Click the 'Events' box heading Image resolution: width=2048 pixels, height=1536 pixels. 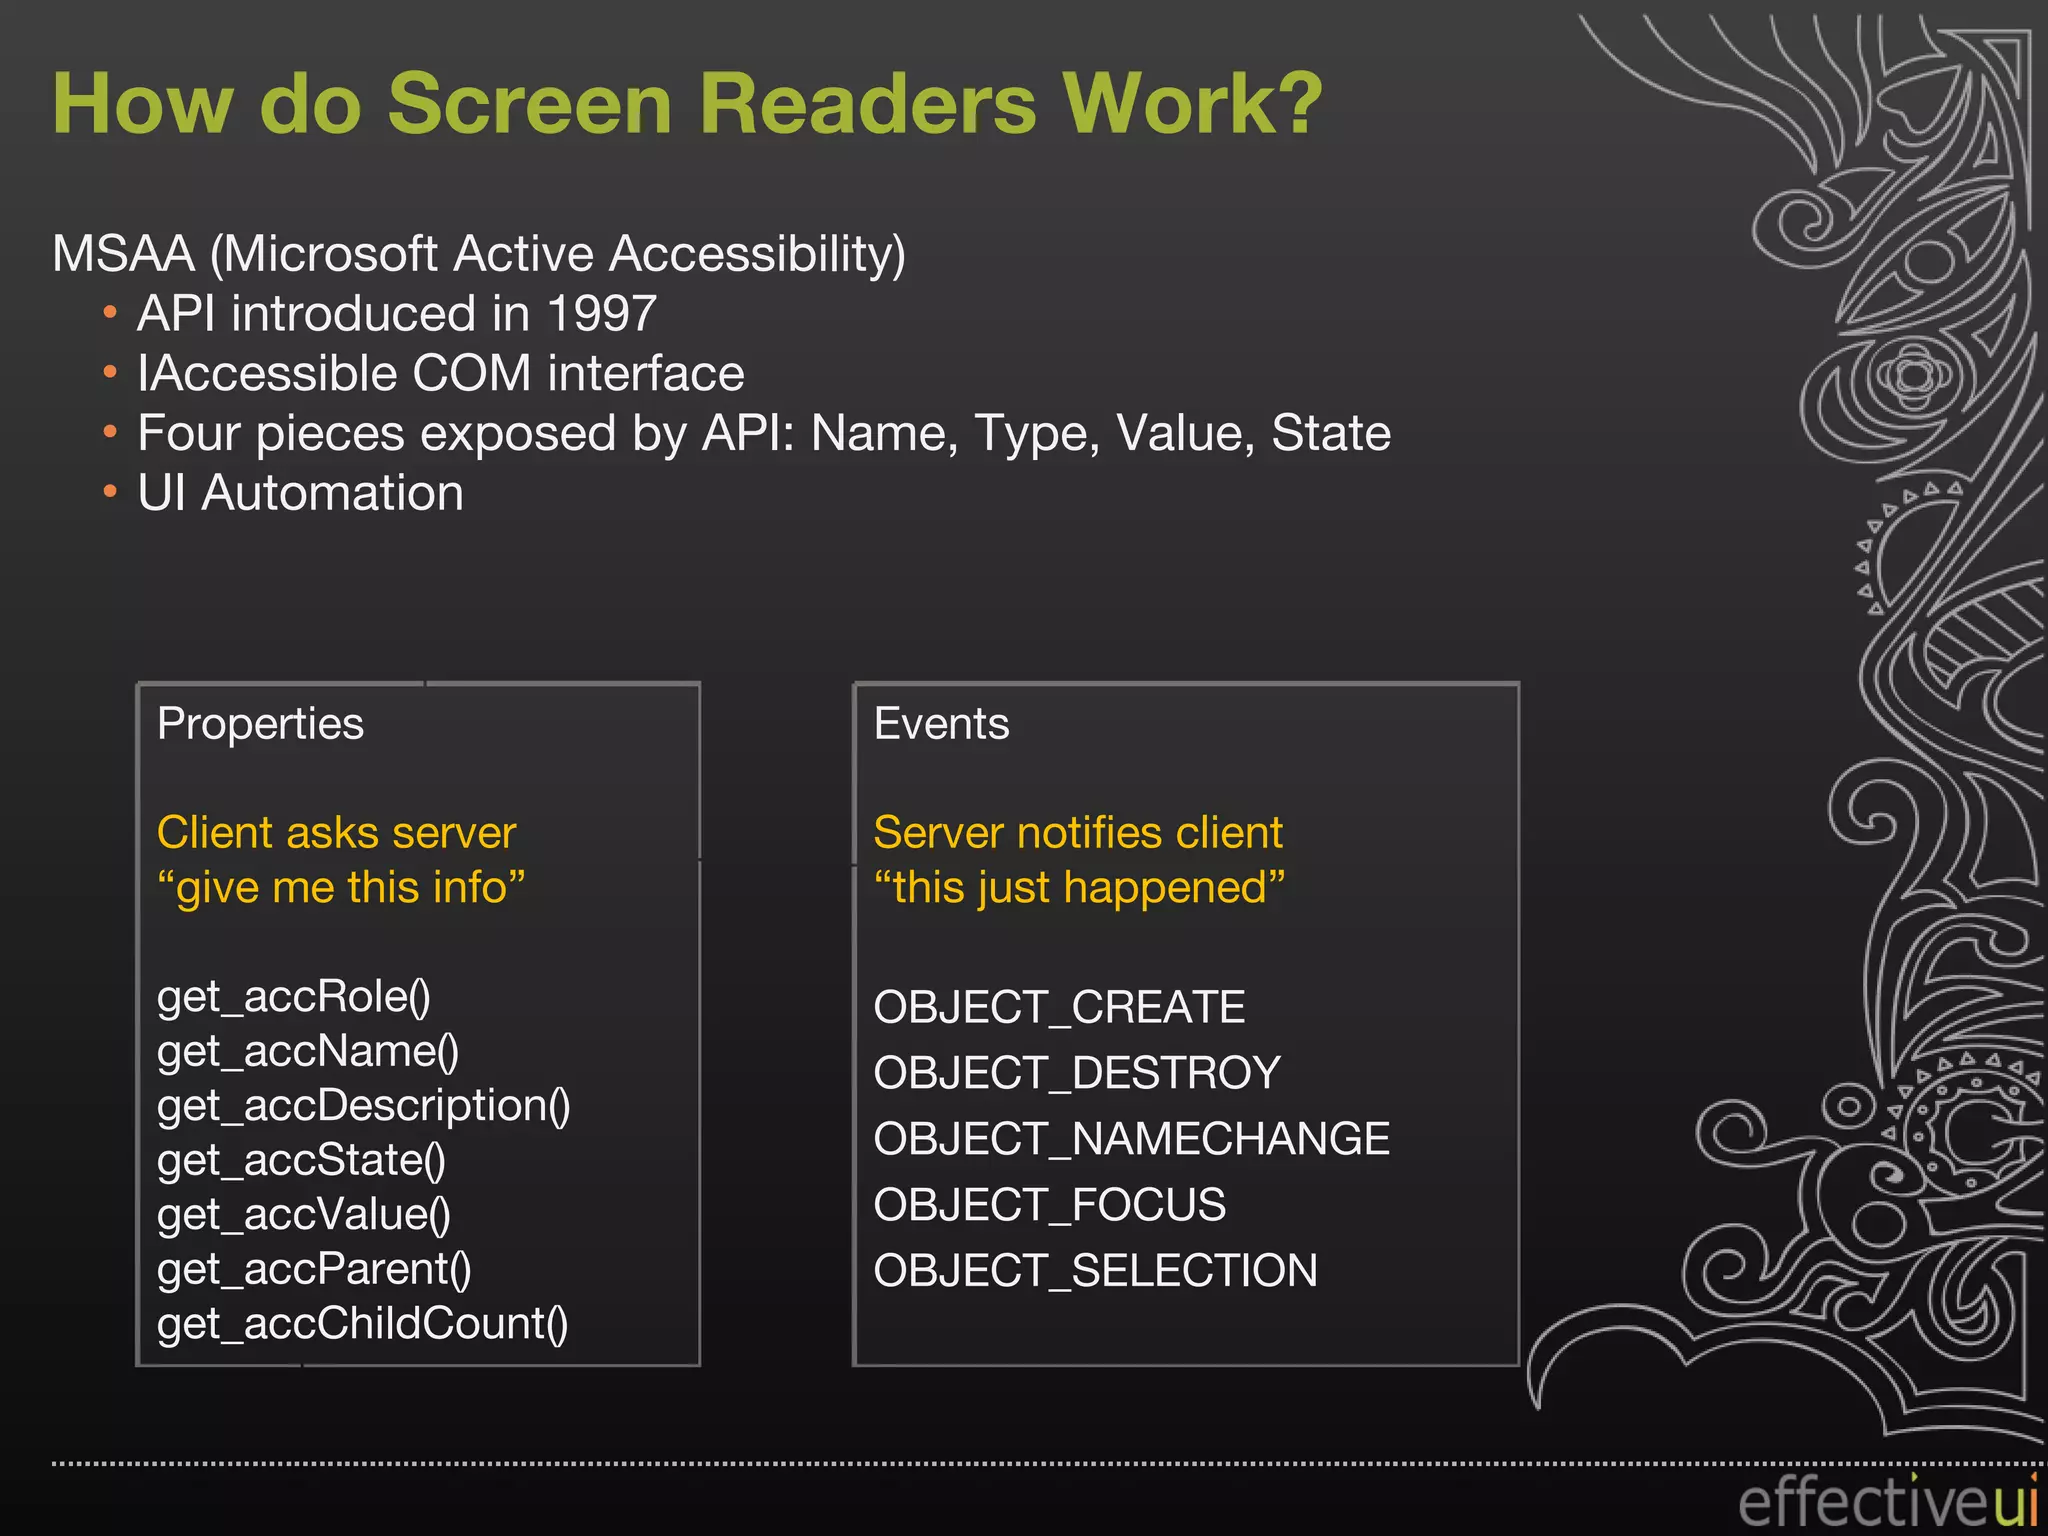point(942,724)
